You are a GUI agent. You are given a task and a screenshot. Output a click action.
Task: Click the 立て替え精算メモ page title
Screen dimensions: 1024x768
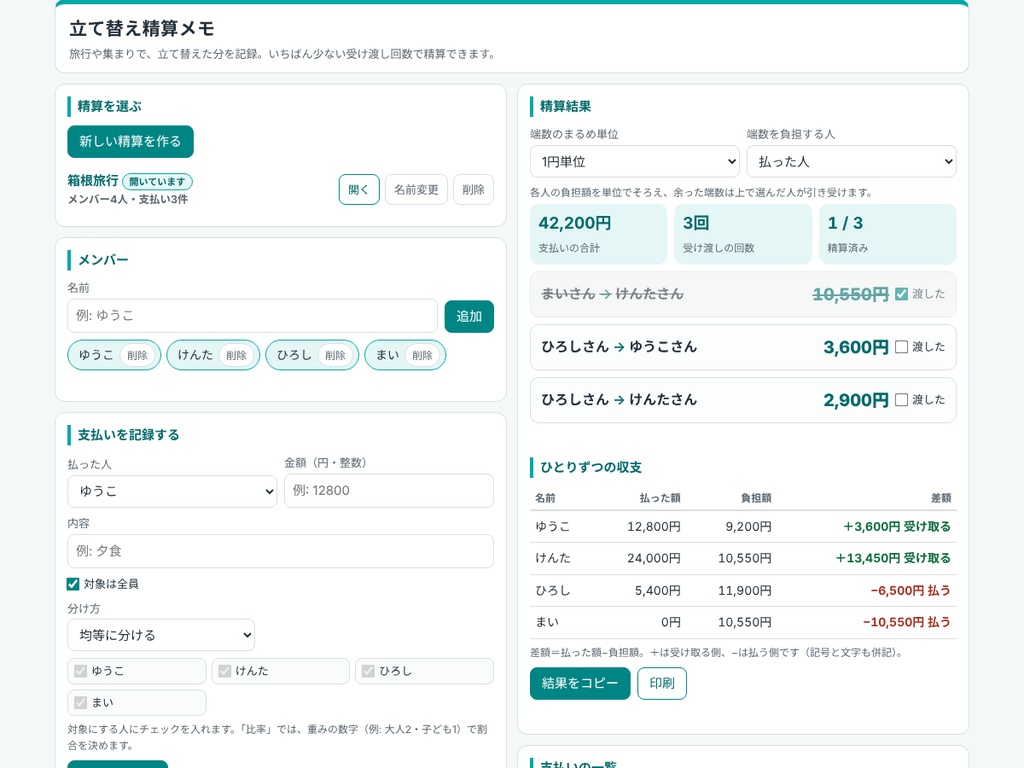click(x=142, y=29)
